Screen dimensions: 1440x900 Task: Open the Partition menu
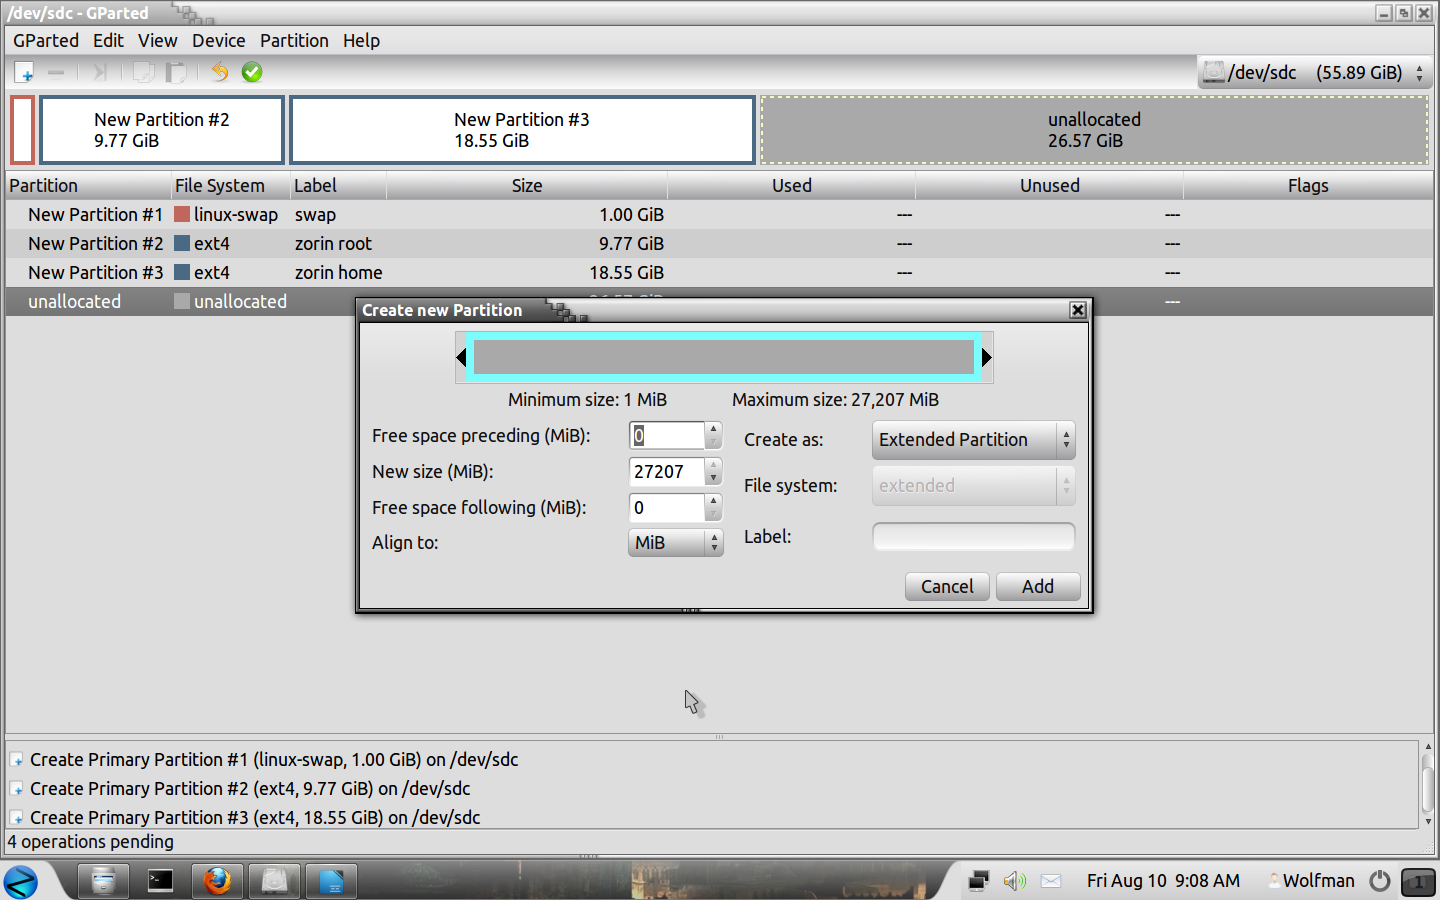click(294, 41)
